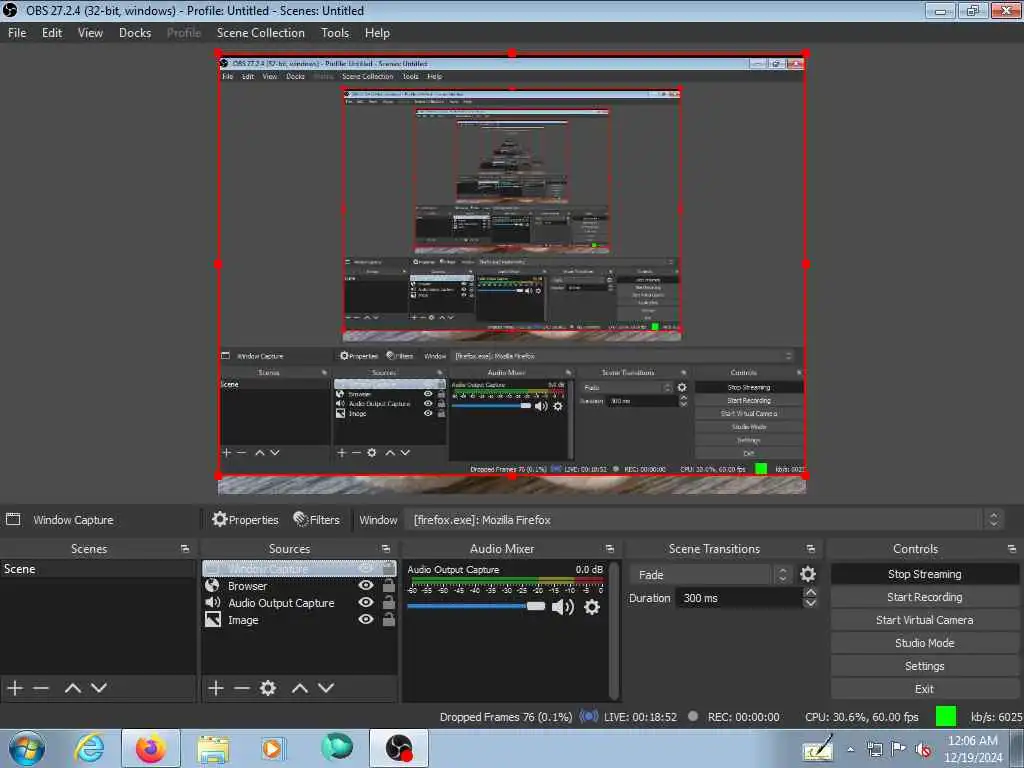This screenshot has width=1024, height=768.
Task: Move source down with Sources down arrow
Action: coord(326,688)
